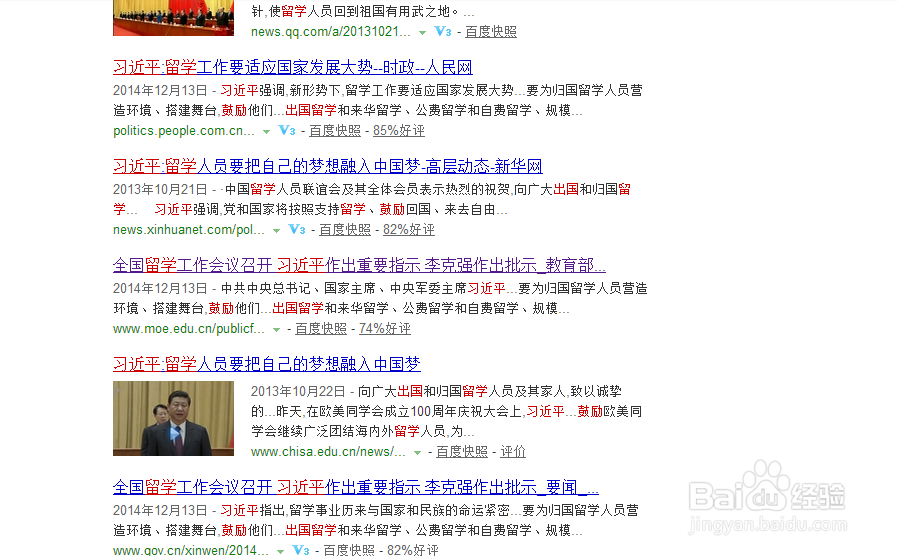
Task: Open 百度快照 for www.moe.edu.cn result
Action: tap(321, 329)
